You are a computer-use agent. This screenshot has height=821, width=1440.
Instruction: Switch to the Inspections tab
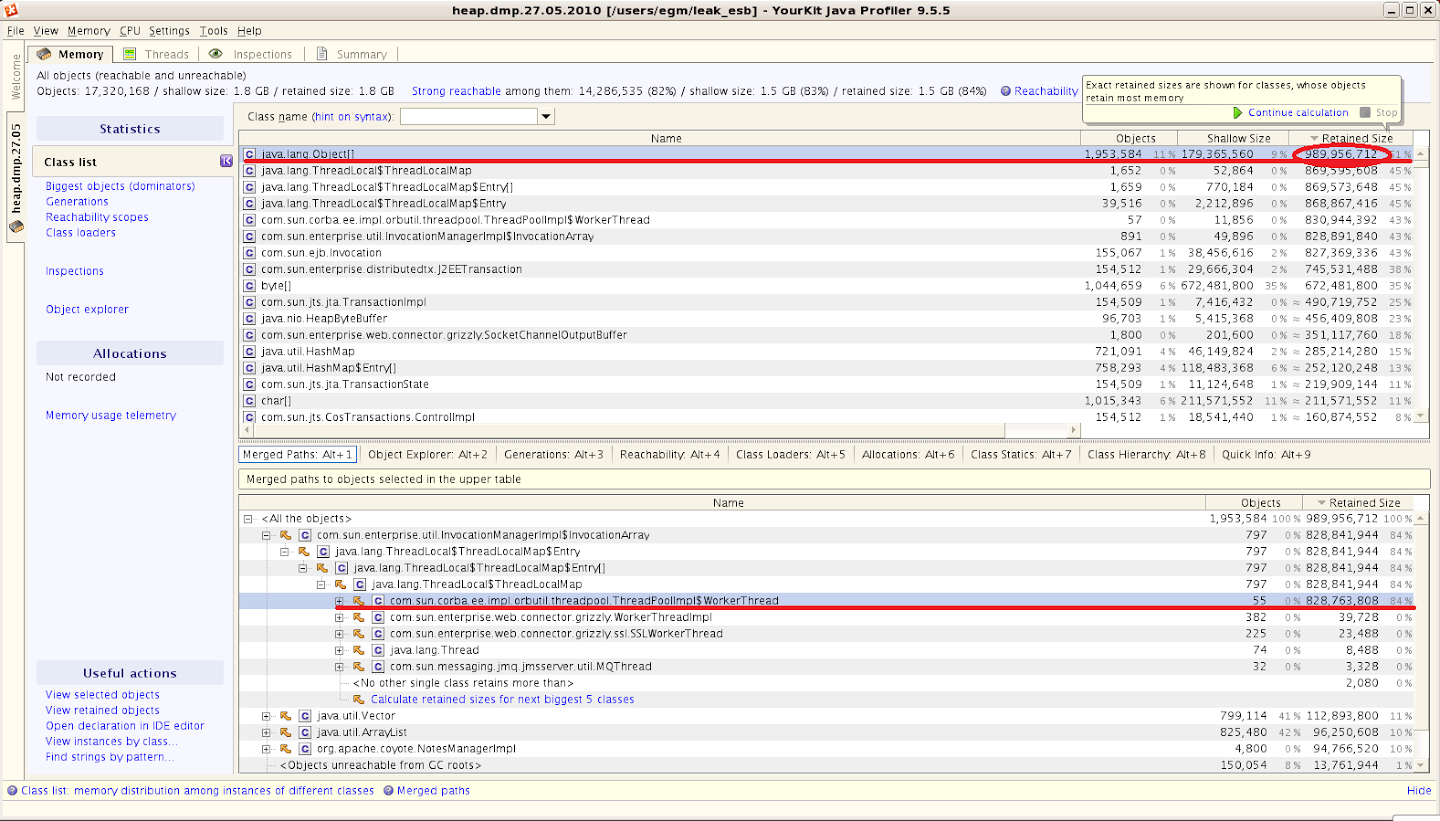tap(251, 54)
